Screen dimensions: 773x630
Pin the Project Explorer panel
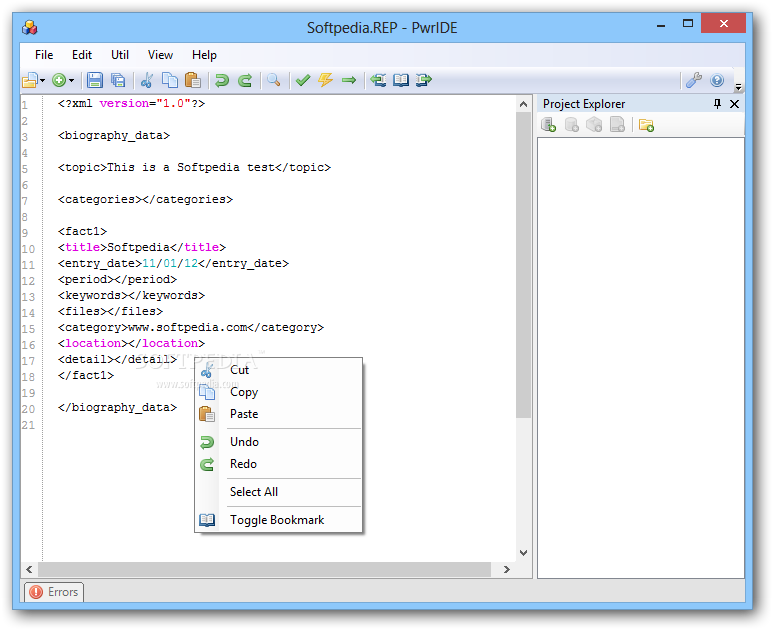(717, 104)
